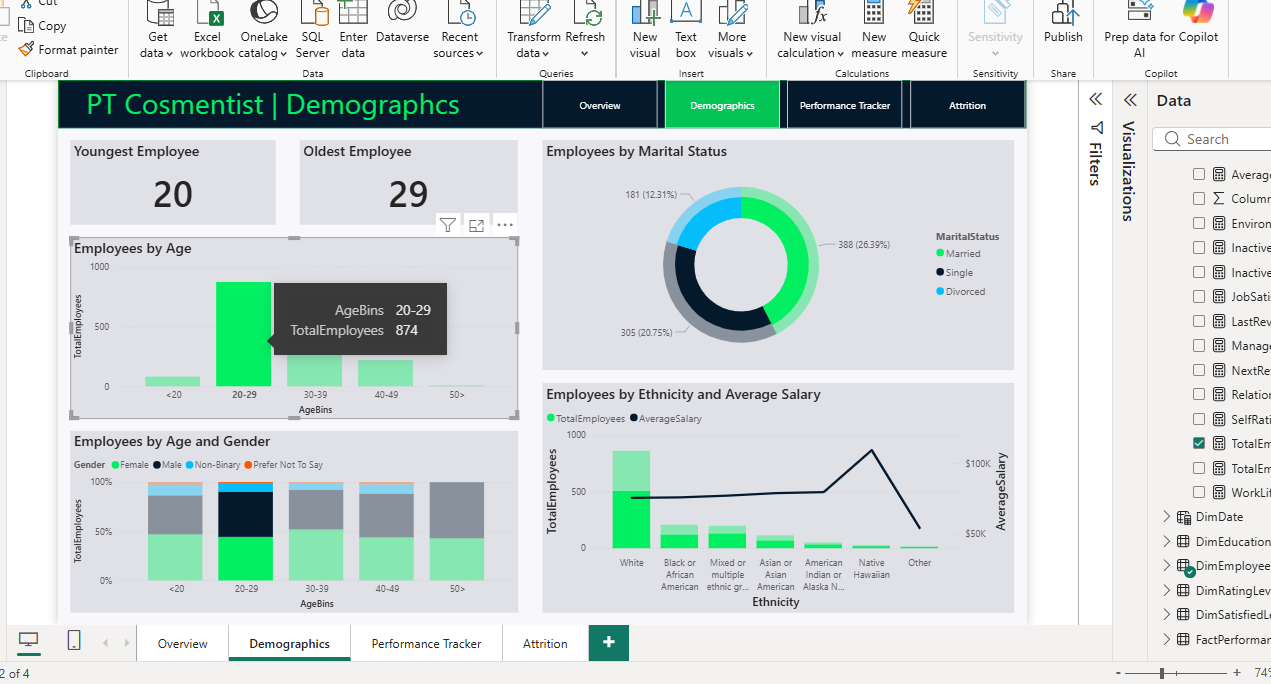Create a New measure

click(x=874, y=31)
